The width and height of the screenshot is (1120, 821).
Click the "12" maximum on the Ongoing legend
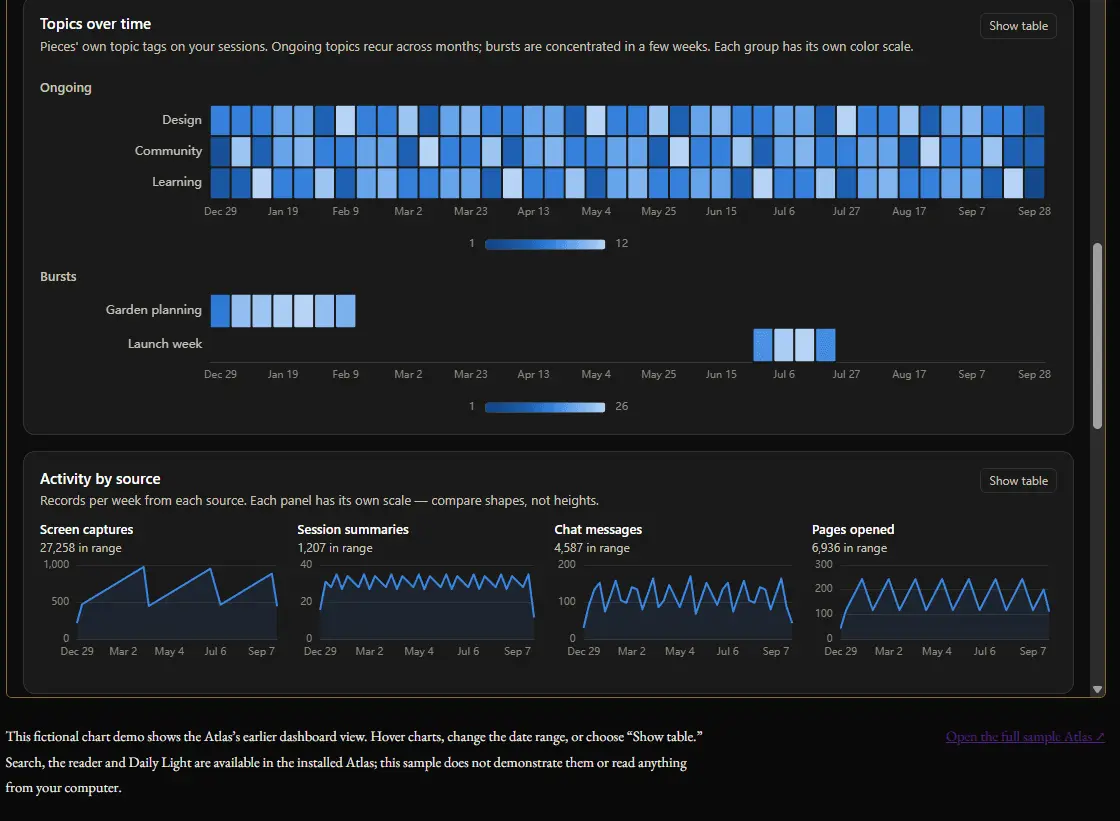(x=621, y=244)
